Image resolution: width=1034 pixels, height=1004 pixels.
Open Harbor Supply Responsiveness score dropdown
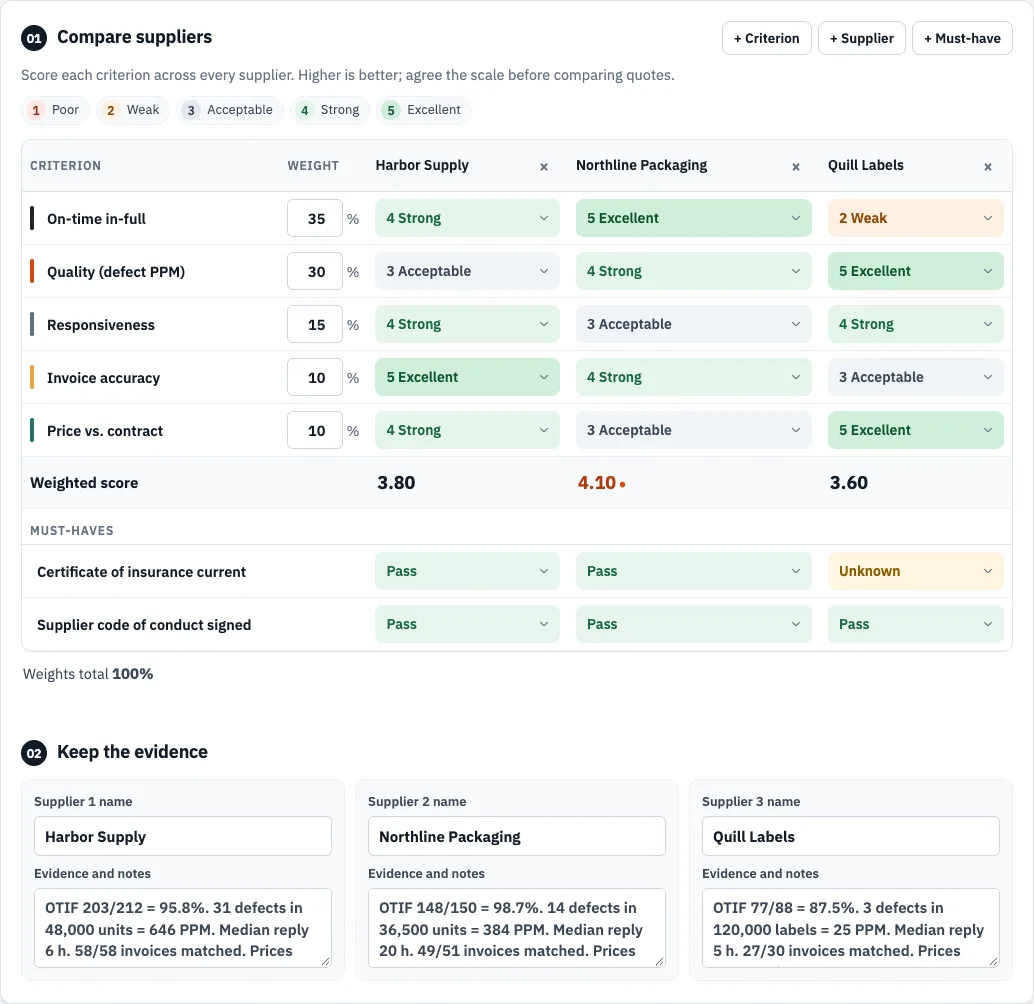(x=467, y=324)
